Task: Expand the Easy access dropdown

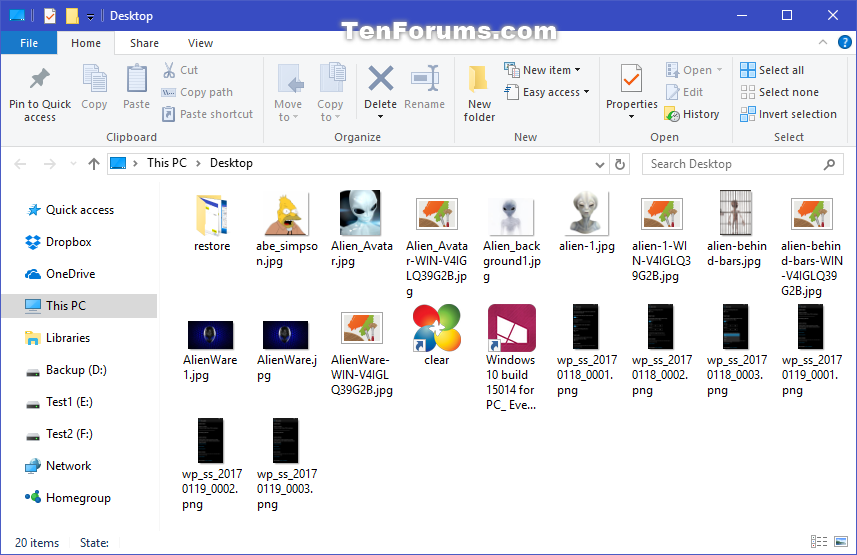Action: coord(586,92)
